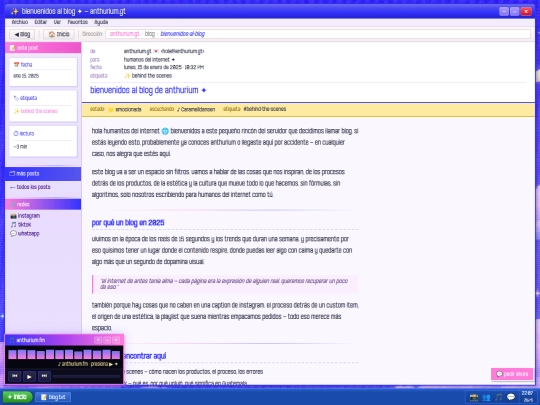This screenshot has height=405, width=540.
Task: Click the people icon in system tray
Action: pos(486,397)
